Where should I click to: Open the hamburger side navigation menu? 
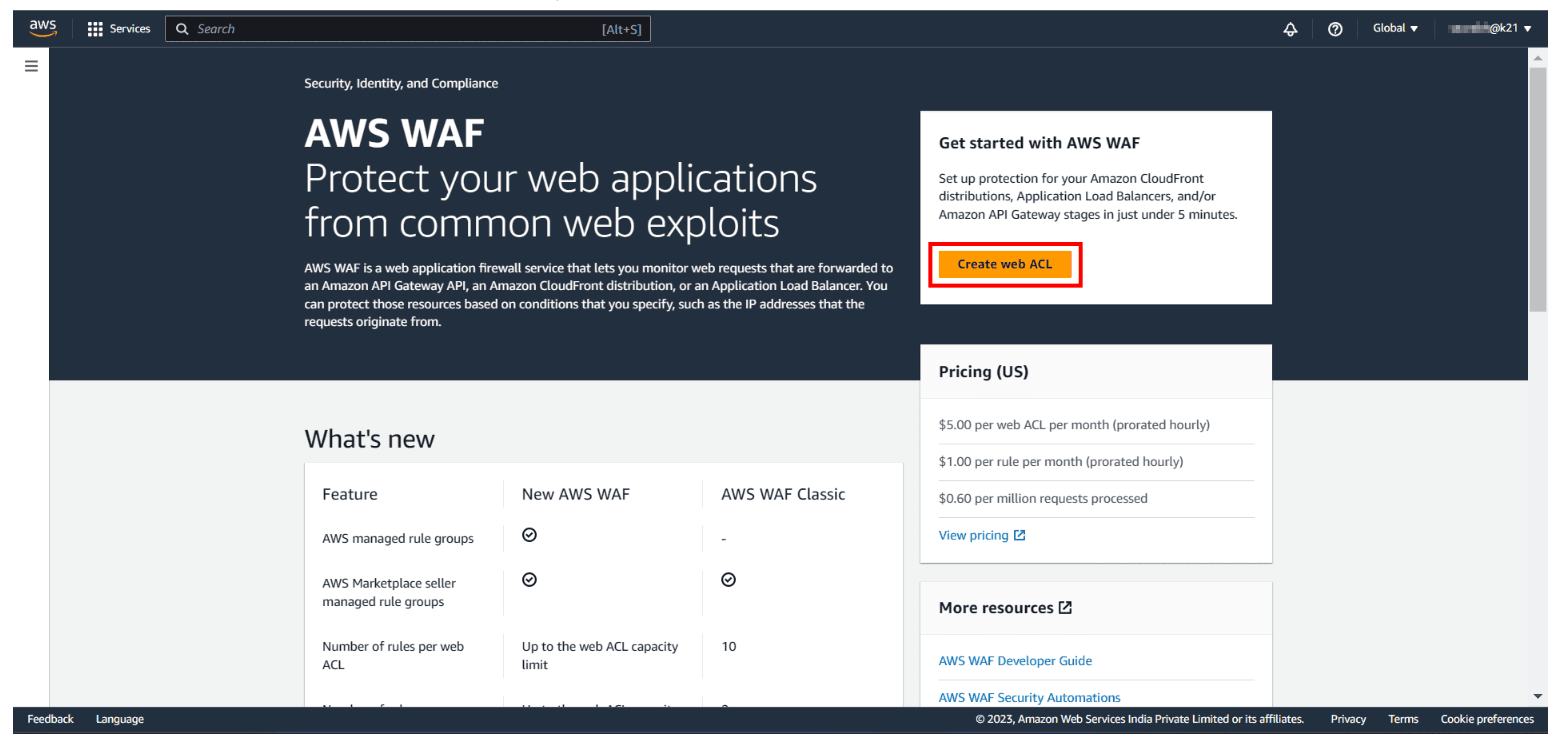click(31, 66)
